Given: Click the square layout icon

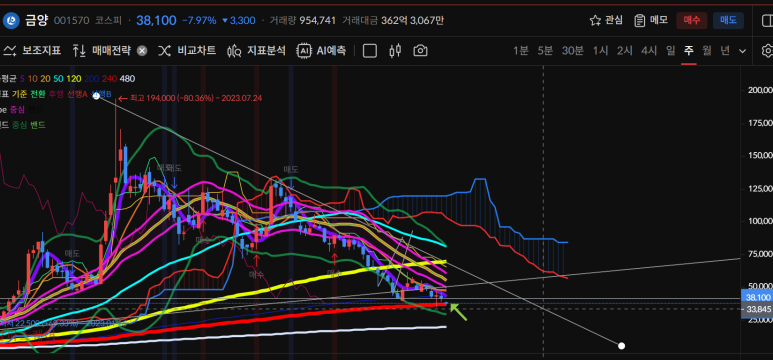Looking at the screenshot, I should tap(370, 51).
